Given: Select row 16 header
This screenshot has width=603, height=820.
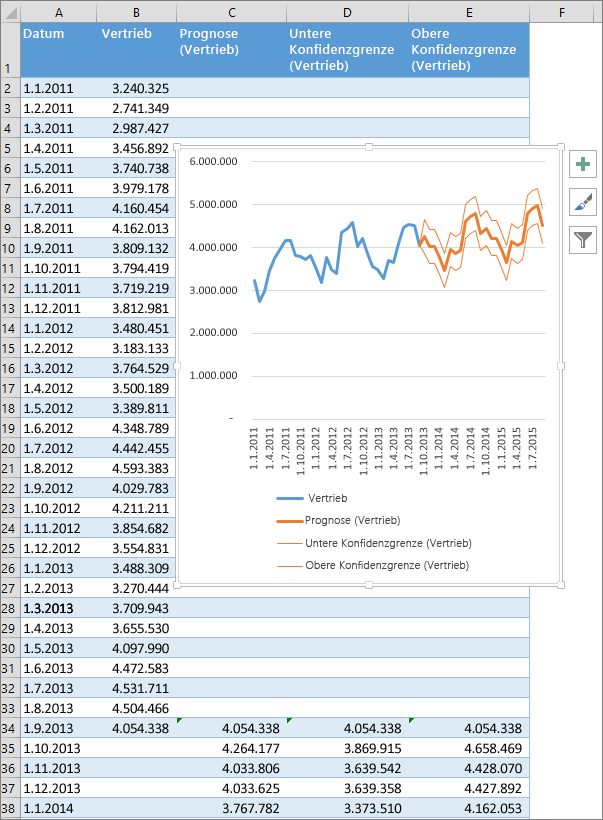Looking at the screenshot, I should click(10, 369).
